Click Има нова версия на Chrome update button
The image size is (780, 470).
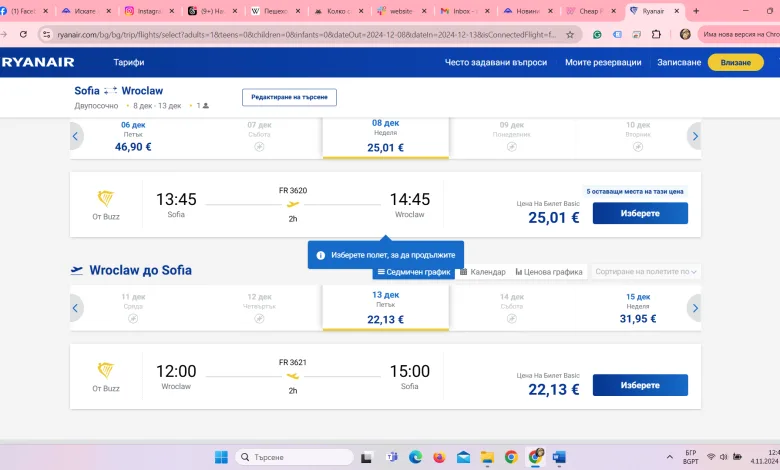coord(740,34)
